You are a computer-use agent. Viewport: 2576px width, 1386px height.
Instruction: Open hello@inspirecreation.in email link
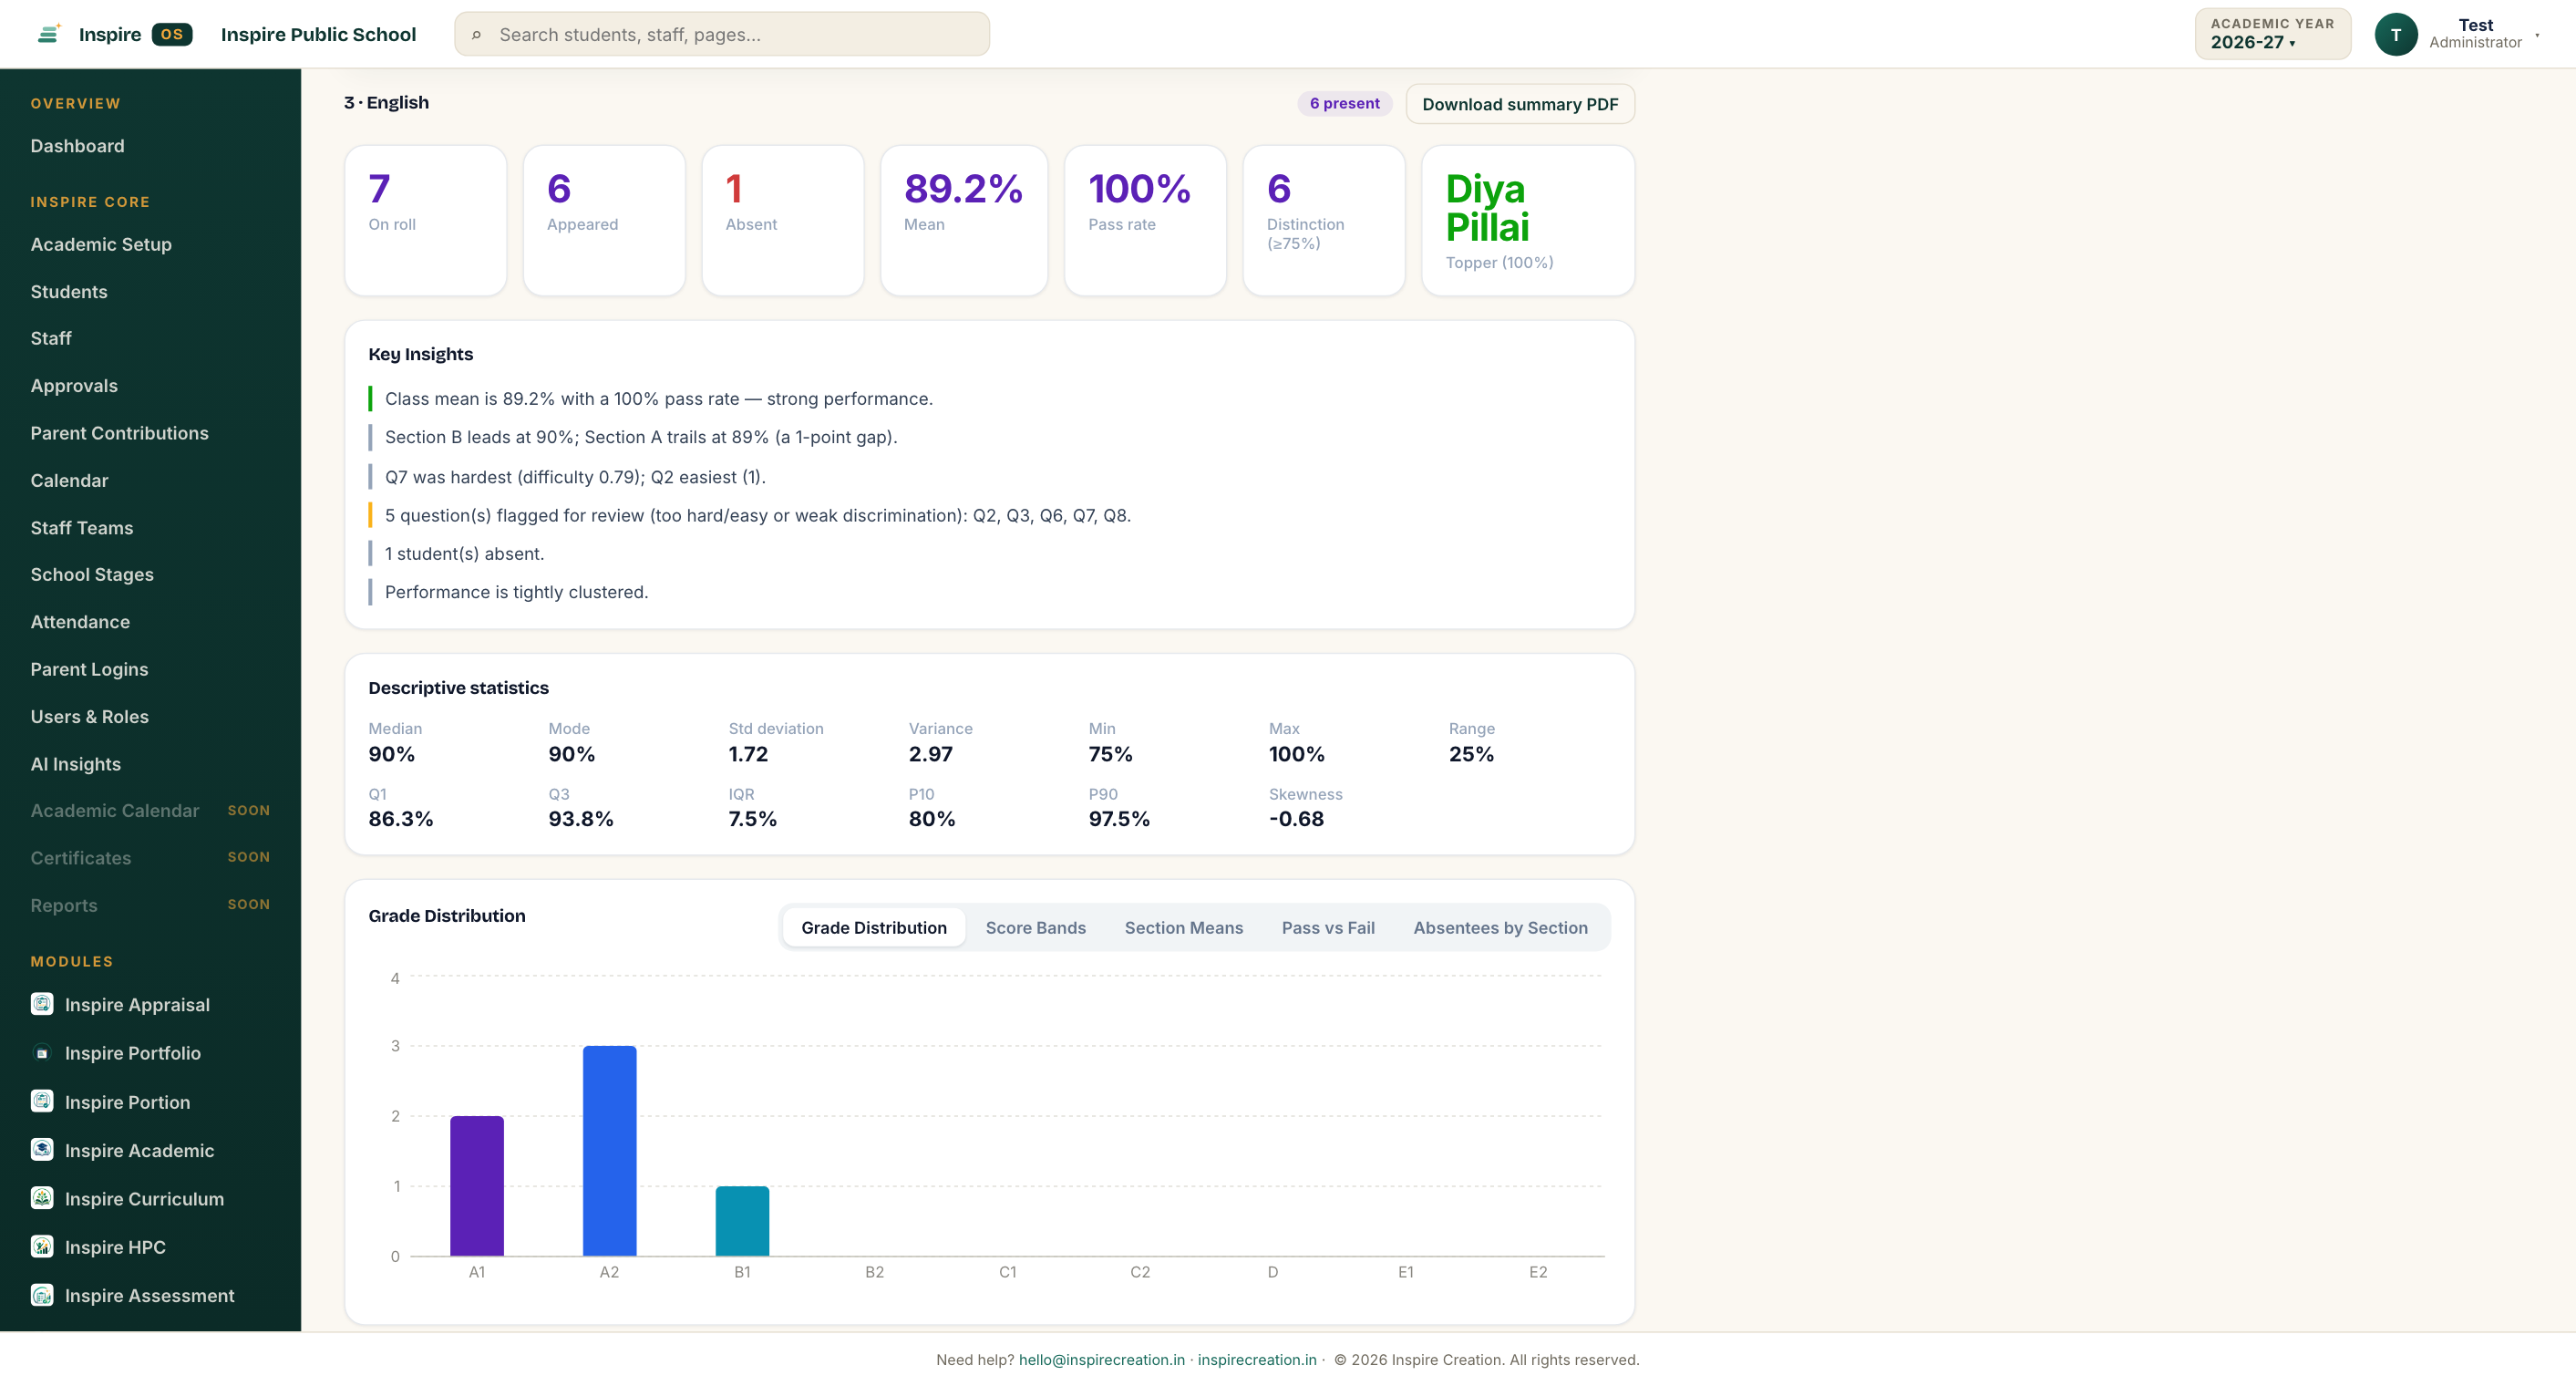point(1101,1359)
